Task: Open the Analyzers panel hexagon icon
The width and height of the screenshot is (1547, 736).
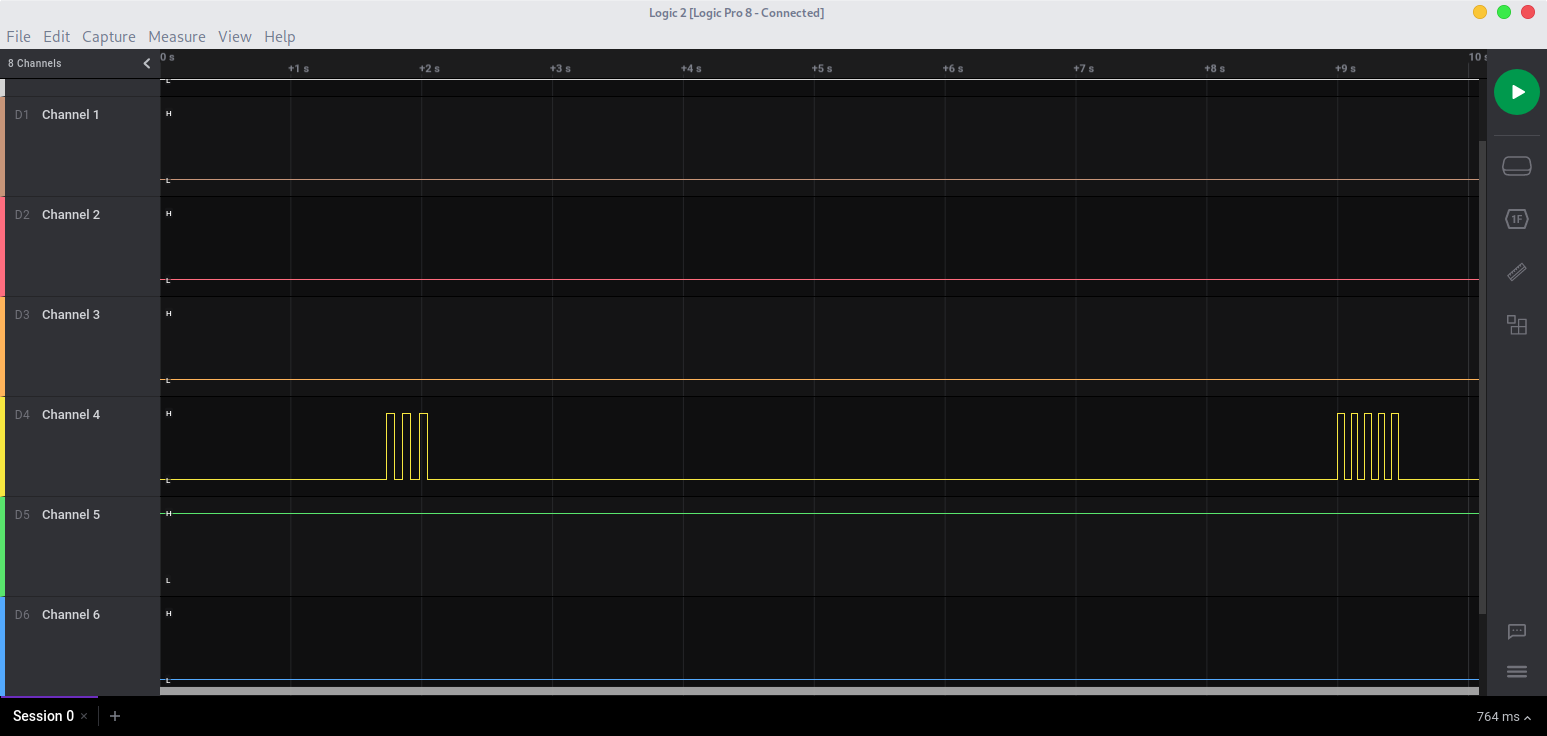Action: coord(1516,219)
